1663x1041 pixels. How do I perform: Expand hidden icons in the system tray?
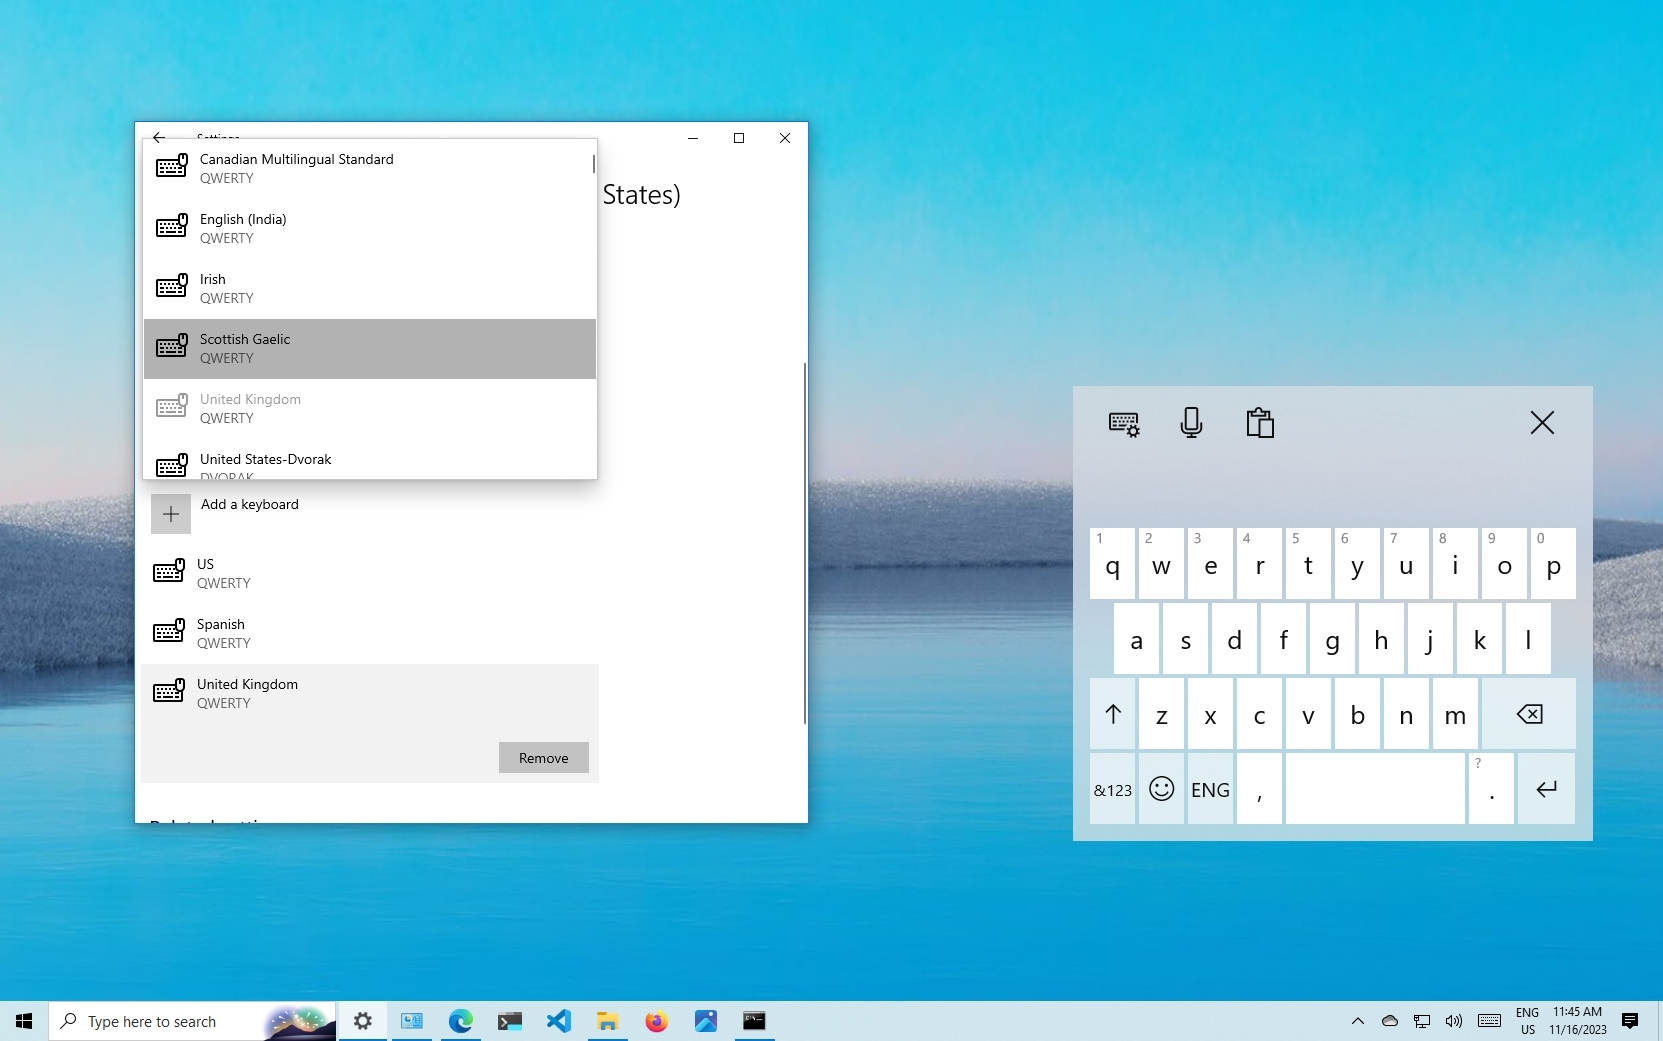tap(1357, 1021)
